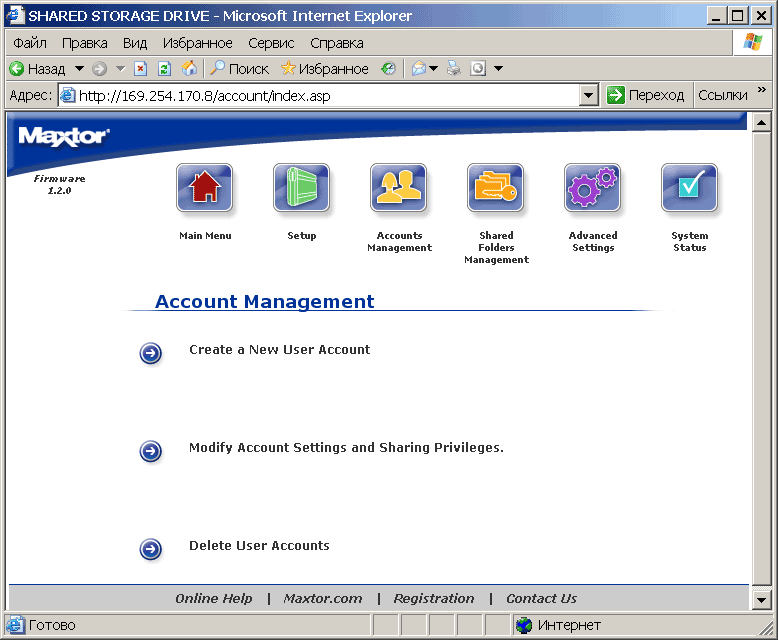
Task: Click arrow icon beside Create a New User Account
Action: tap(150, 353)
